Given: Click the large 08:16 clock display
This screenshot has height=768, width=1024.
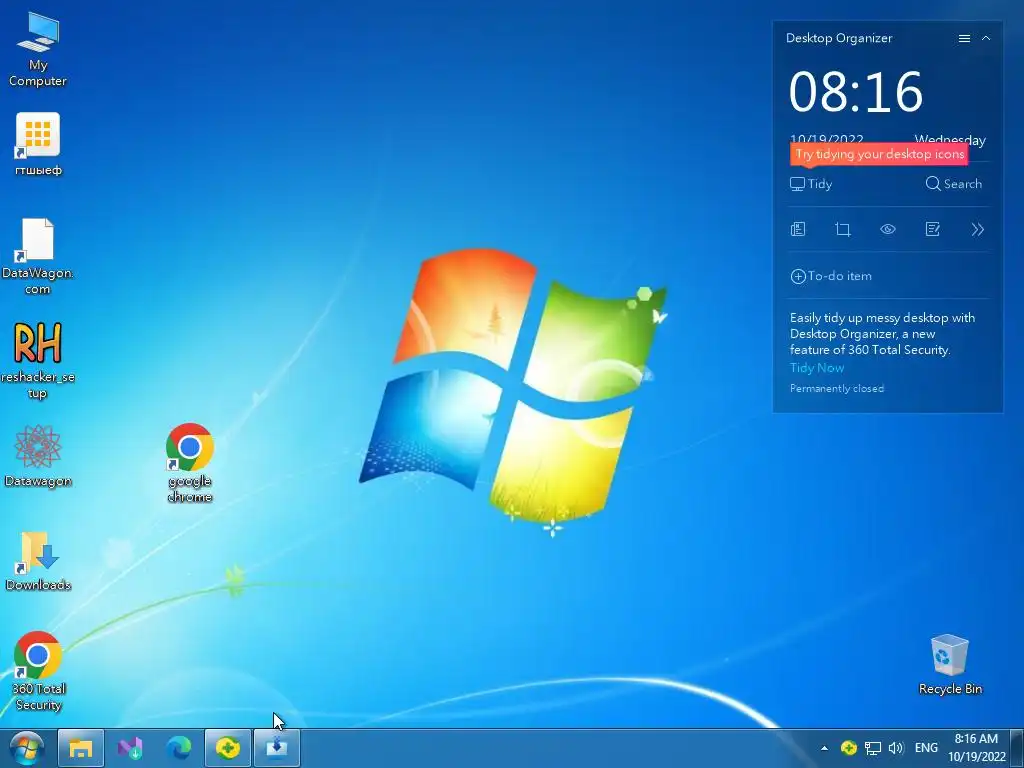Looking at the screenshot, I should [x=856, y=92].
